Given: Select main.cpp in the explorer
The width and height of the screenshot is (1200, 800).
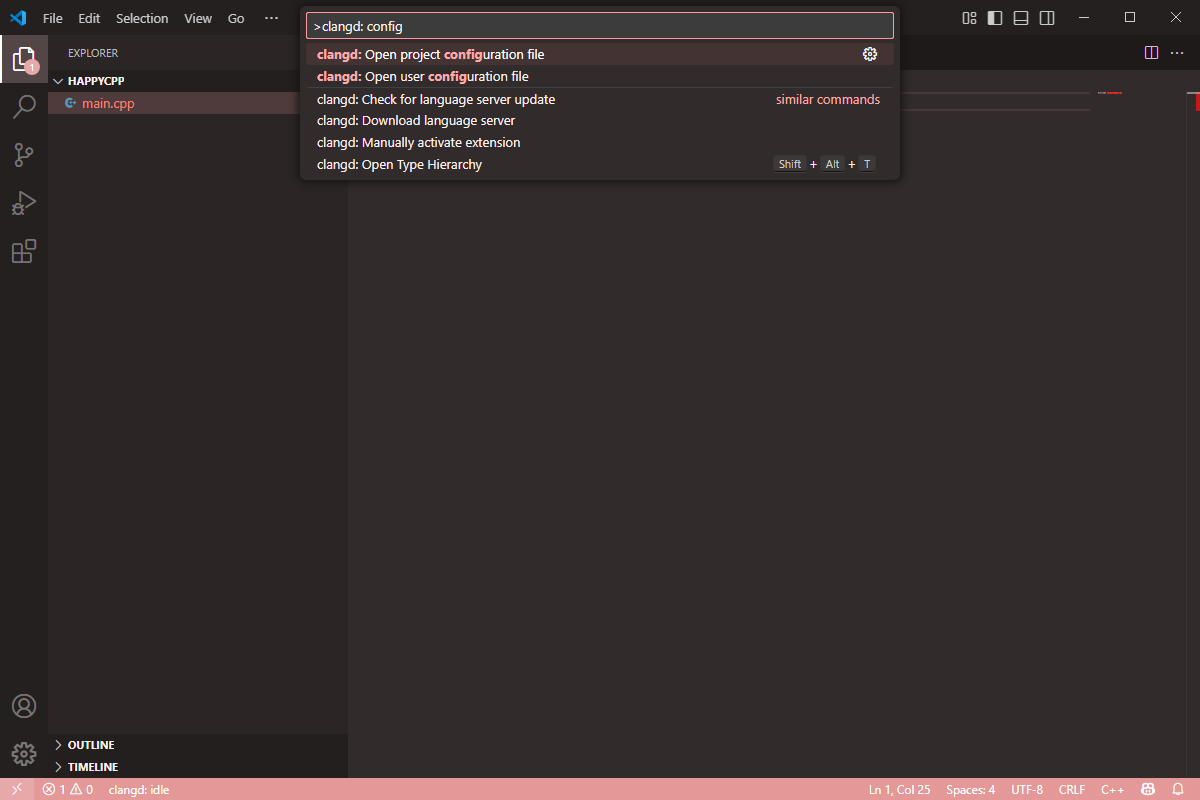Looking at the screenshot, I should click(x=198, y=103).
